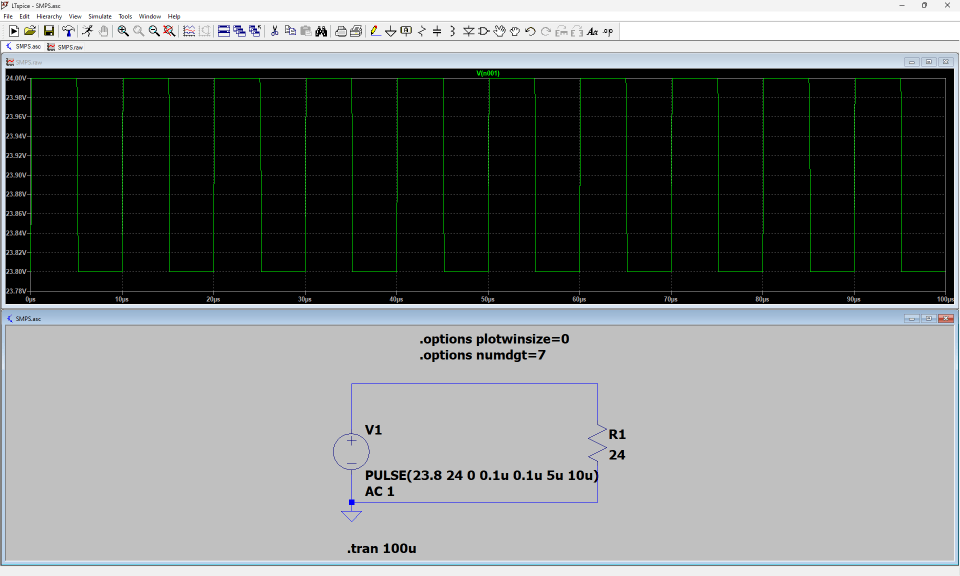Click the Rotate component icon
The width and height of the screenshot is (960, 576).
coord(561,31)
